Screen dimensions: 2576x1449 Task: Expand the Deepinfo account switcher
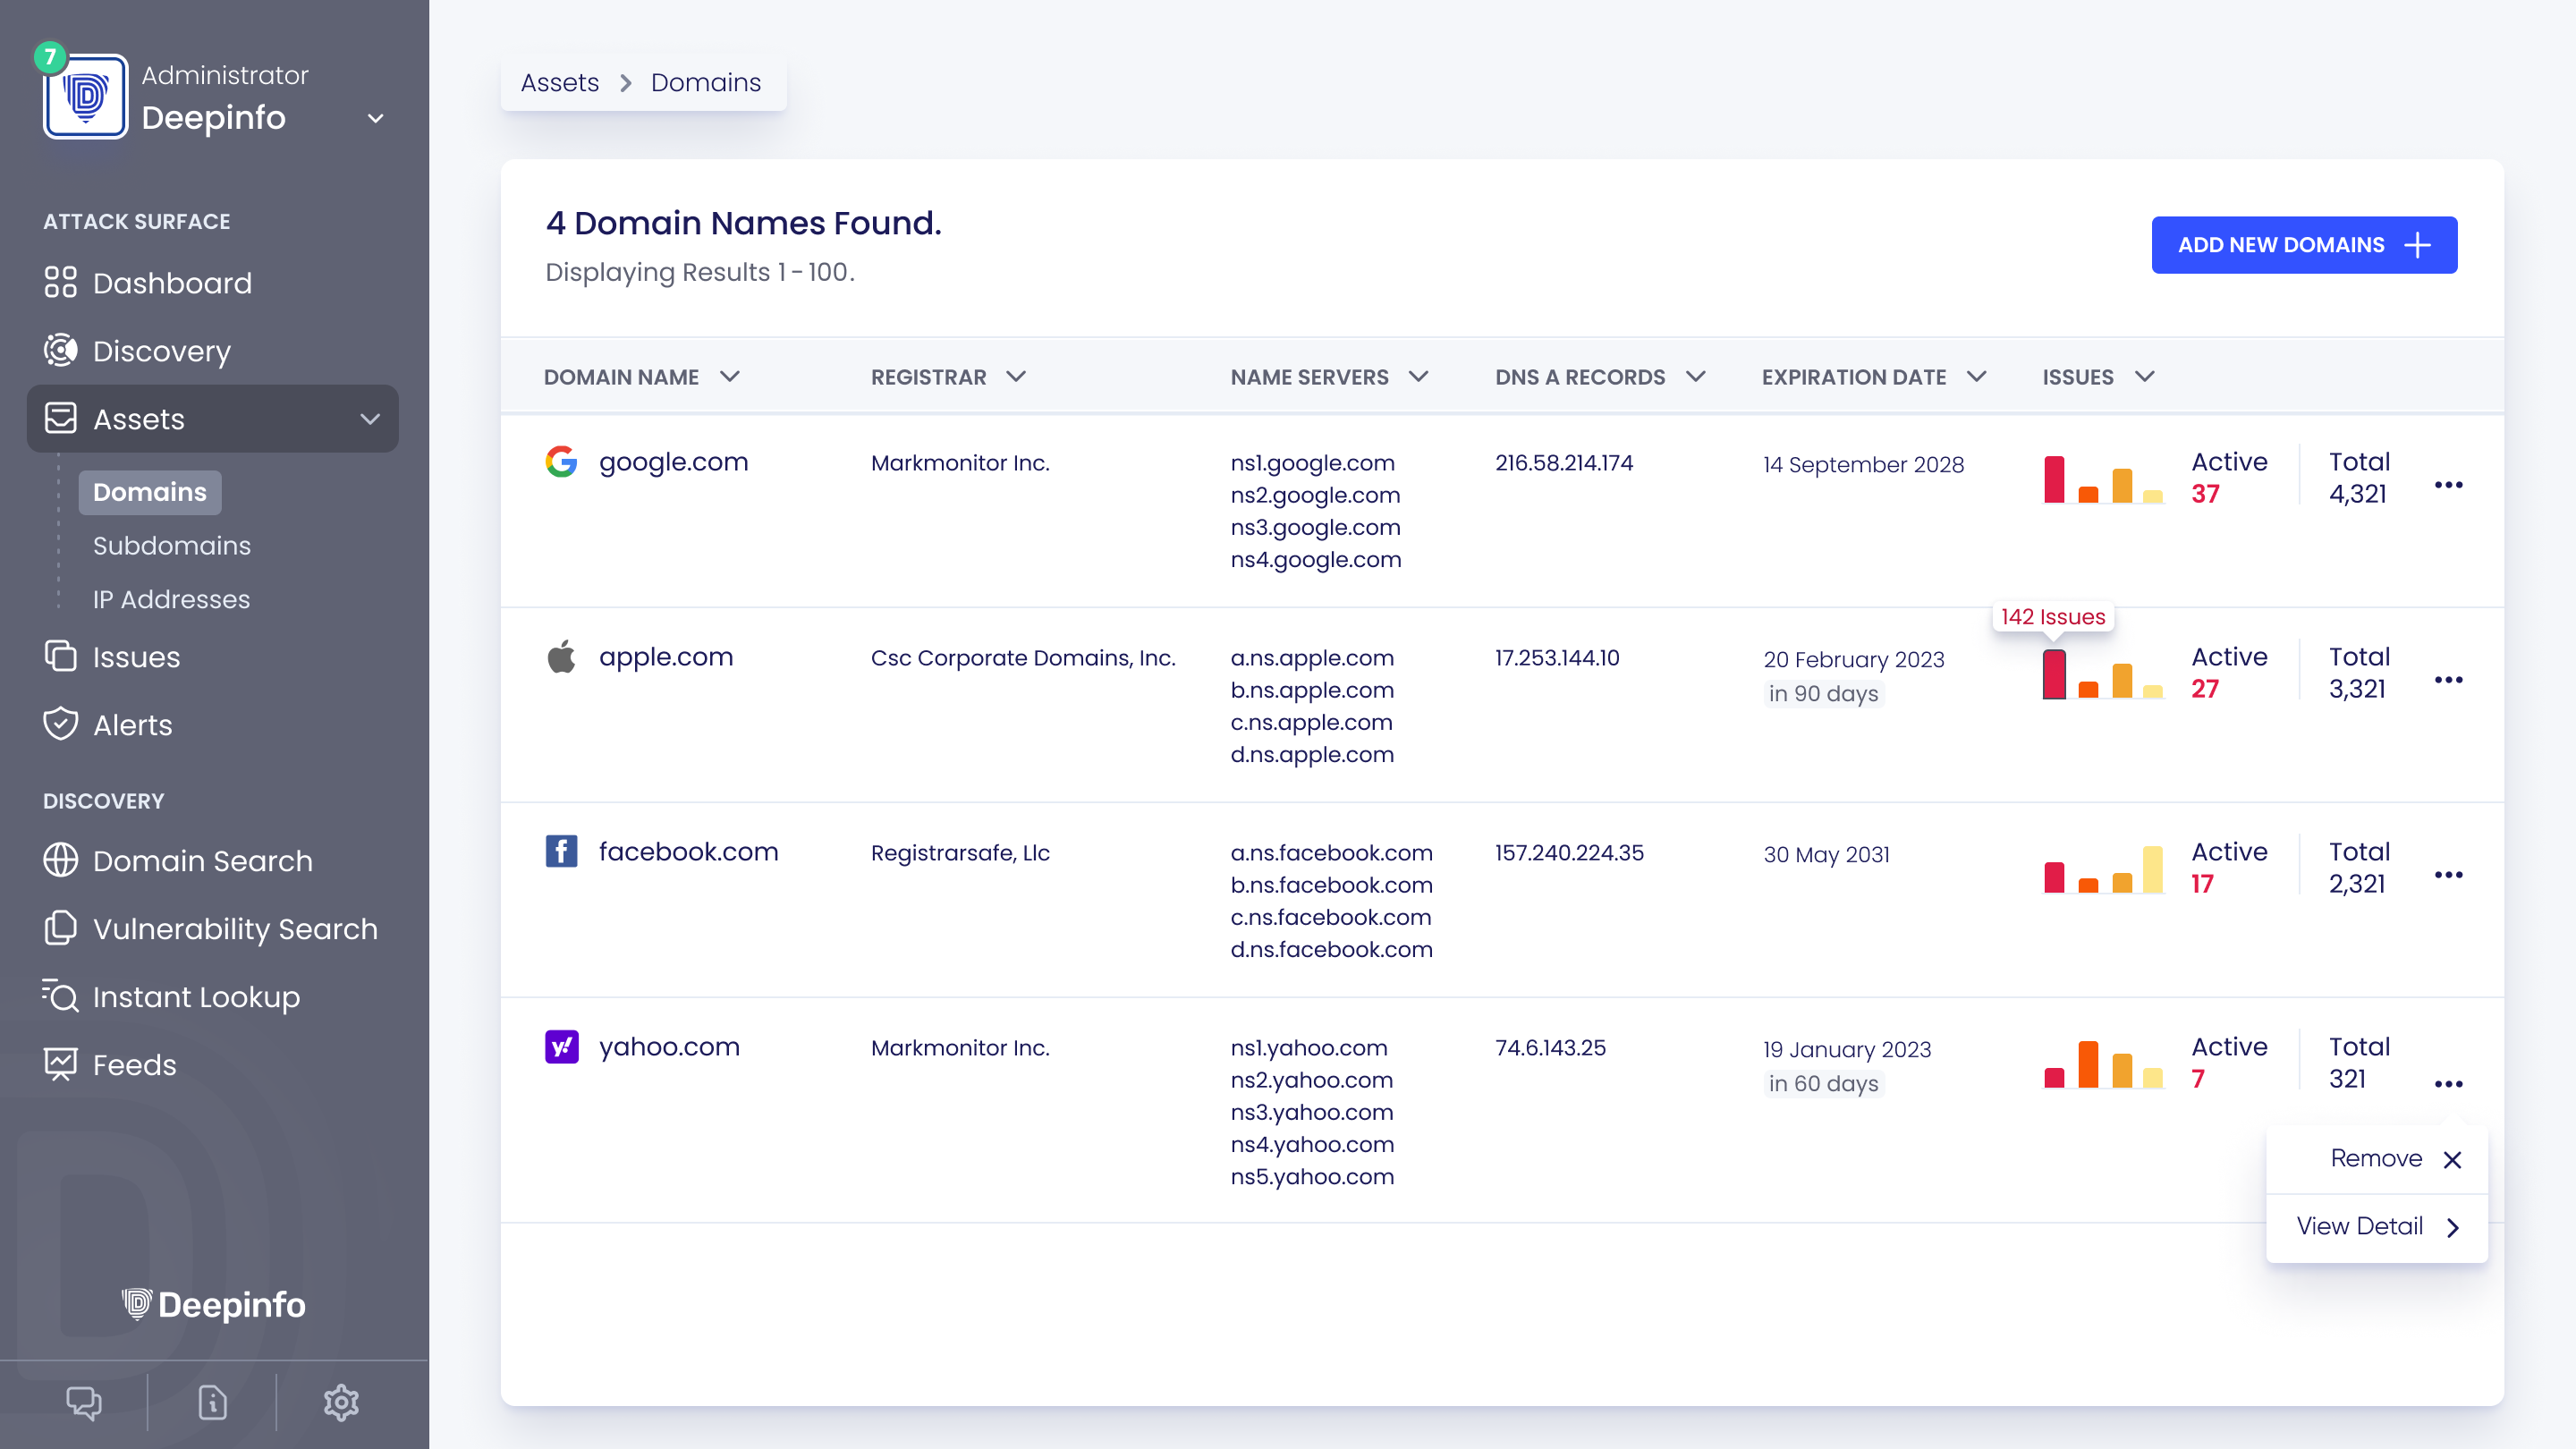click(375, 119)
